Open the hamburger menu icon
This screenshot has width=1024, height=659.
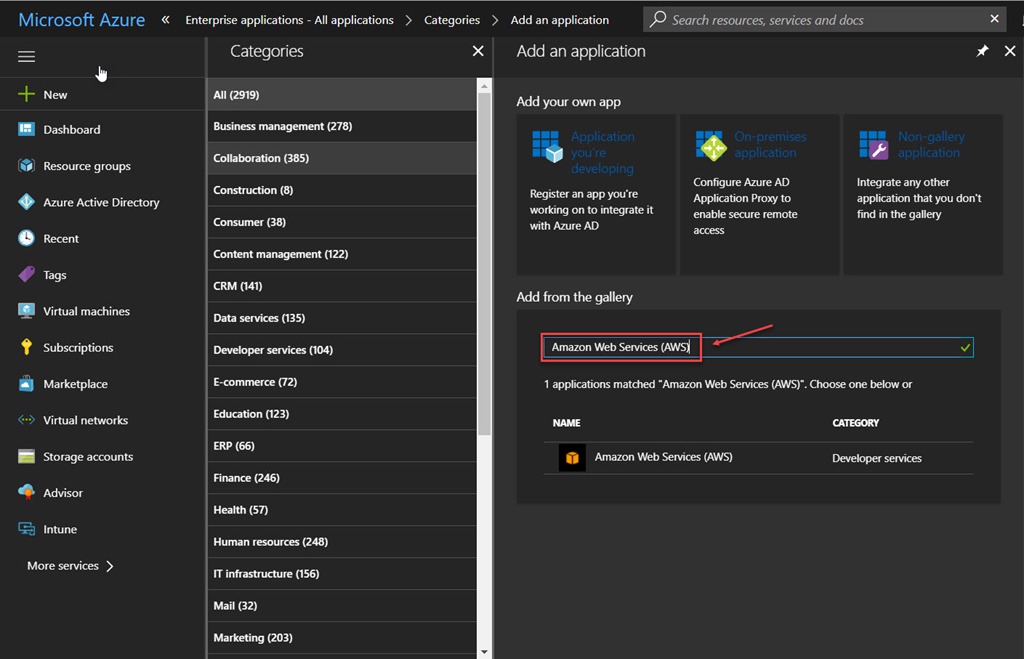click(26, 57)
